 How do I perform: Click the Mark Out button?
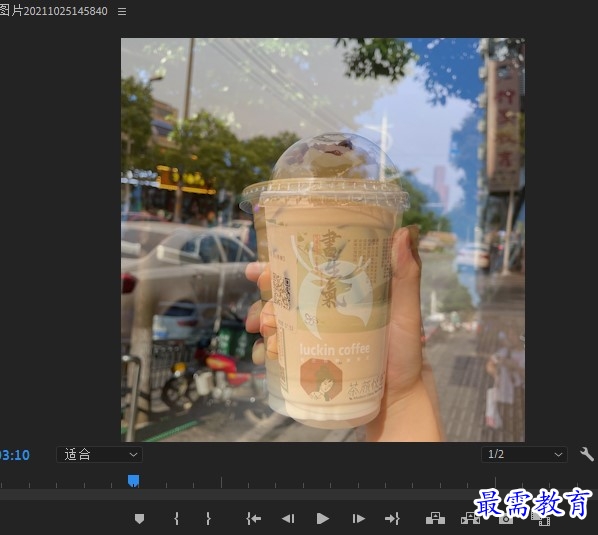coord(208,519)
